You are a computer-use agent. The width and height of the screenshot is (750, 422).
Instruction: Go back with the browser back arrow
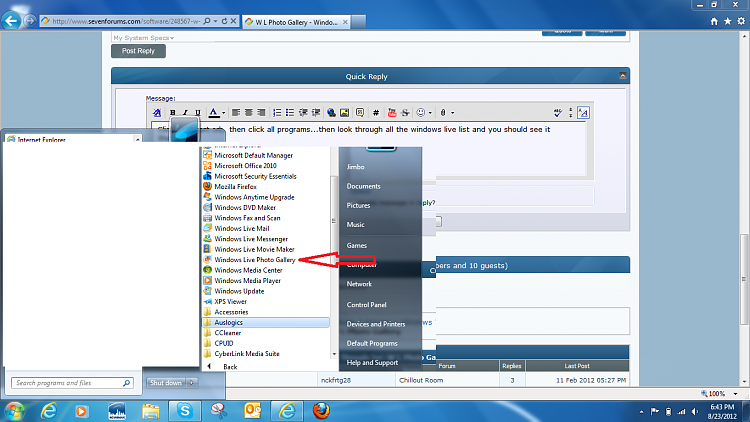click(x=11, y=21)
